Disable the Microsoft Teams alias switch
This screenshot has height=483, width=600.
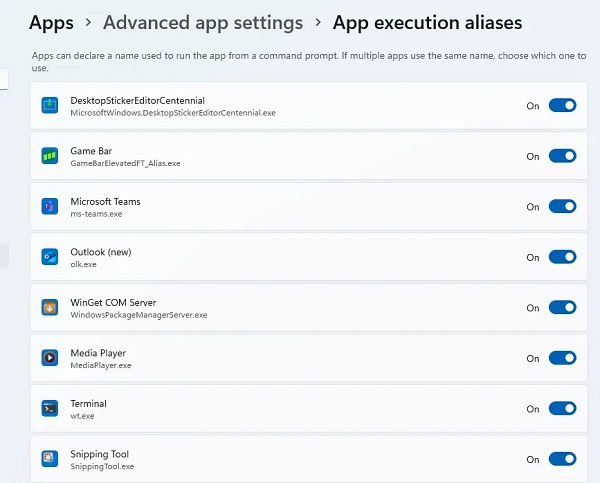coord(562,206)
